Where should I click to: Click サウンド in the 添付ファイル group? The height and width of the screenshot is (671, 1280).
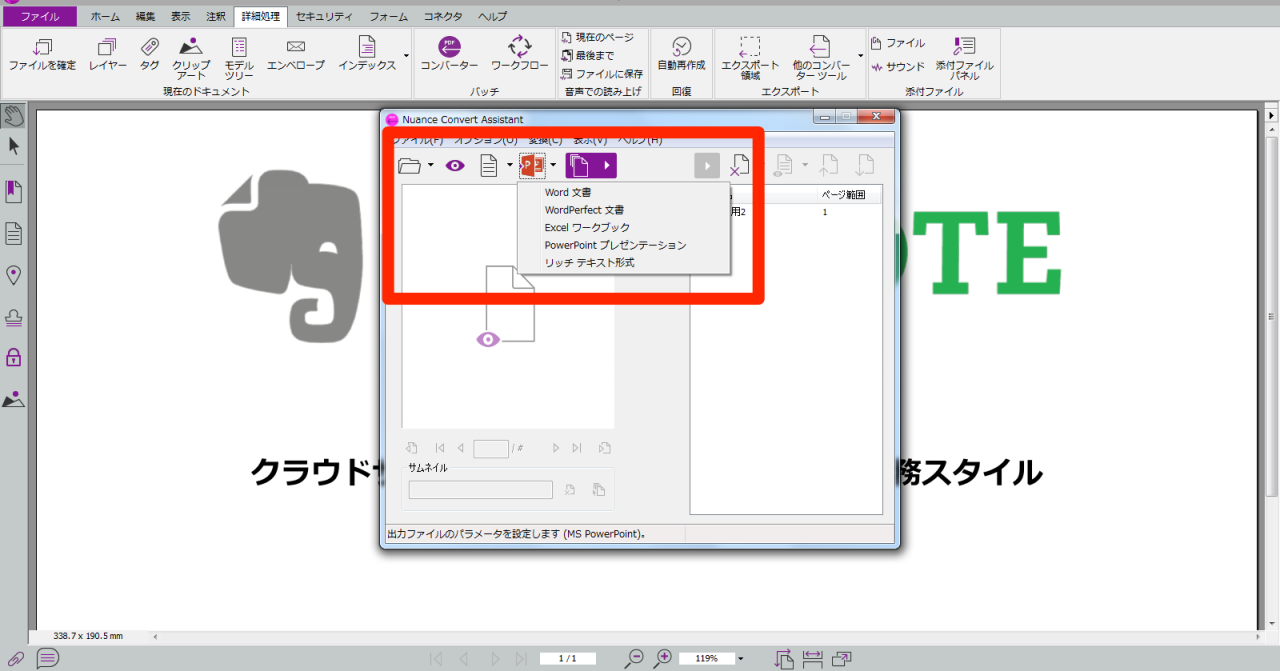coord(898,67)
